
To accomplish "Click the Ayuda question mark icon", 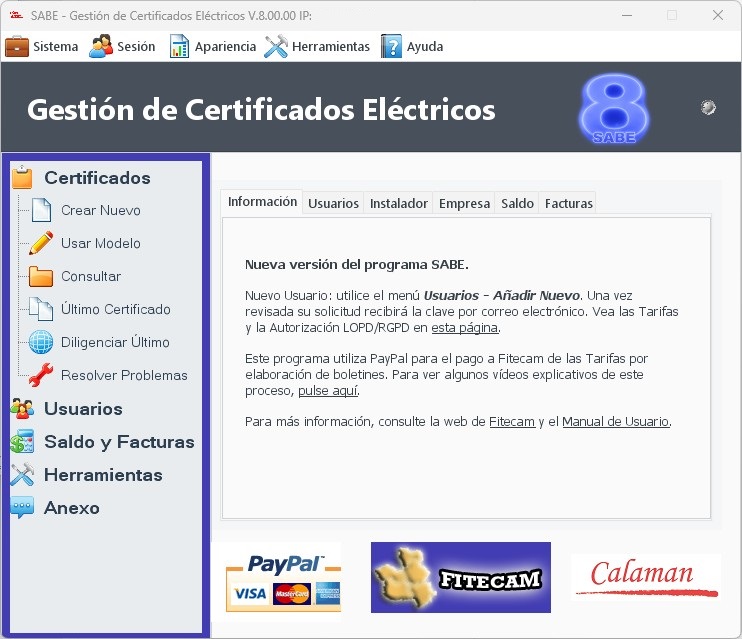I will (x=391, y=46).
